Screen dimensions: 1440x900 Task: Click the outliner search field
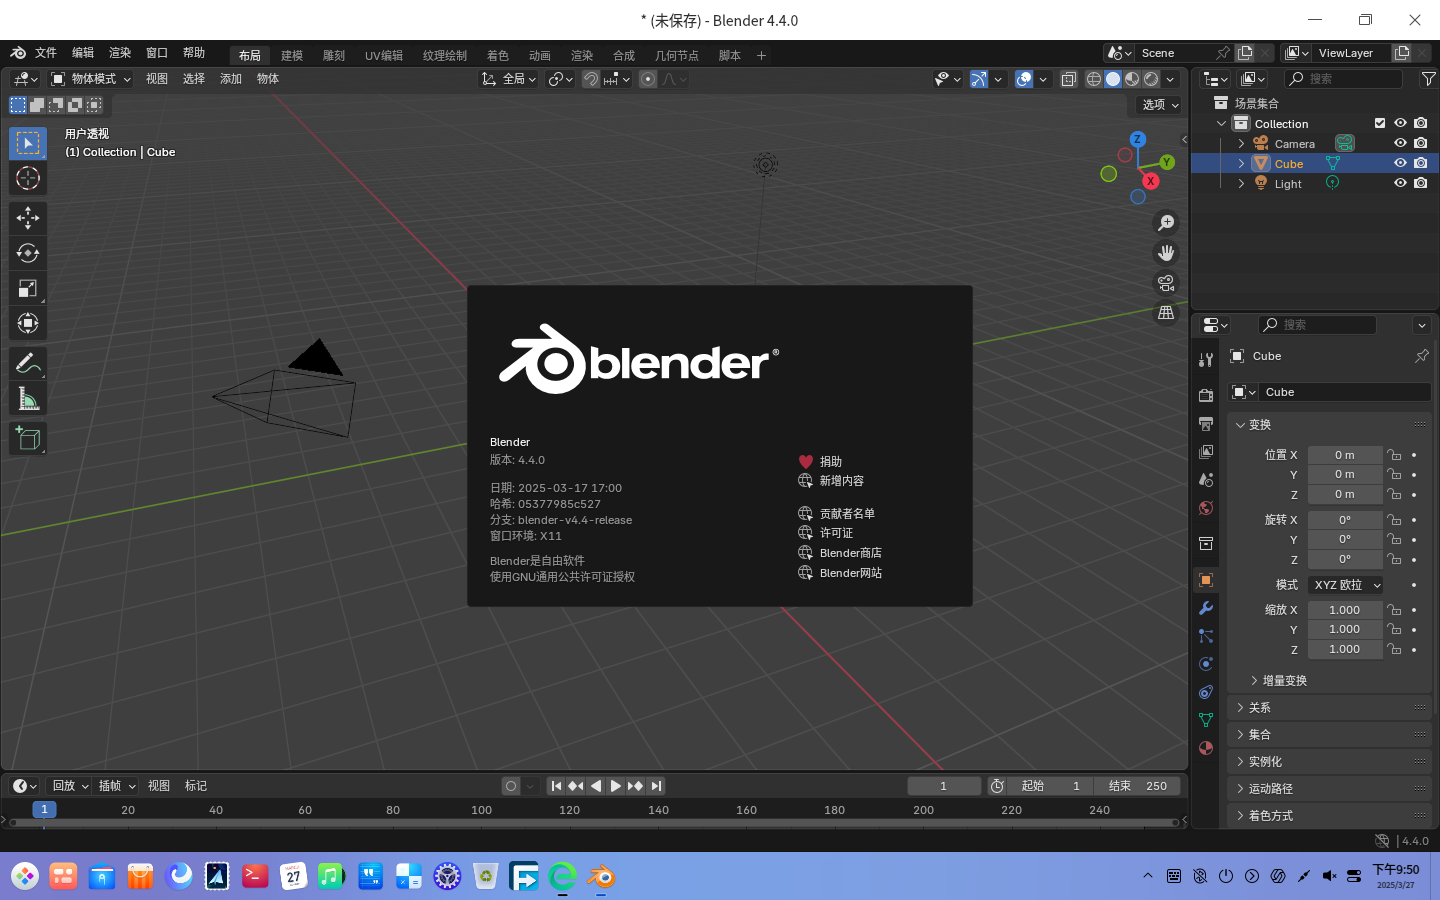1344,79
